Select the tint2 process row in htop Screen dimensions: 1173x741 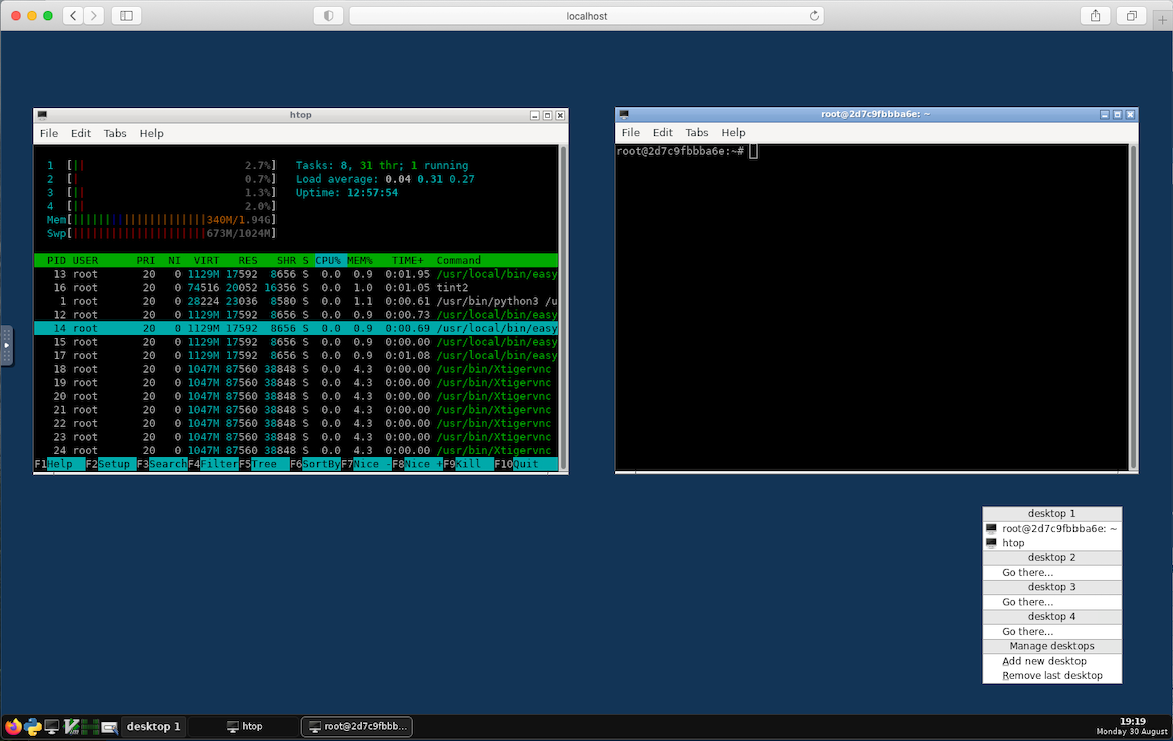[295, 287]
